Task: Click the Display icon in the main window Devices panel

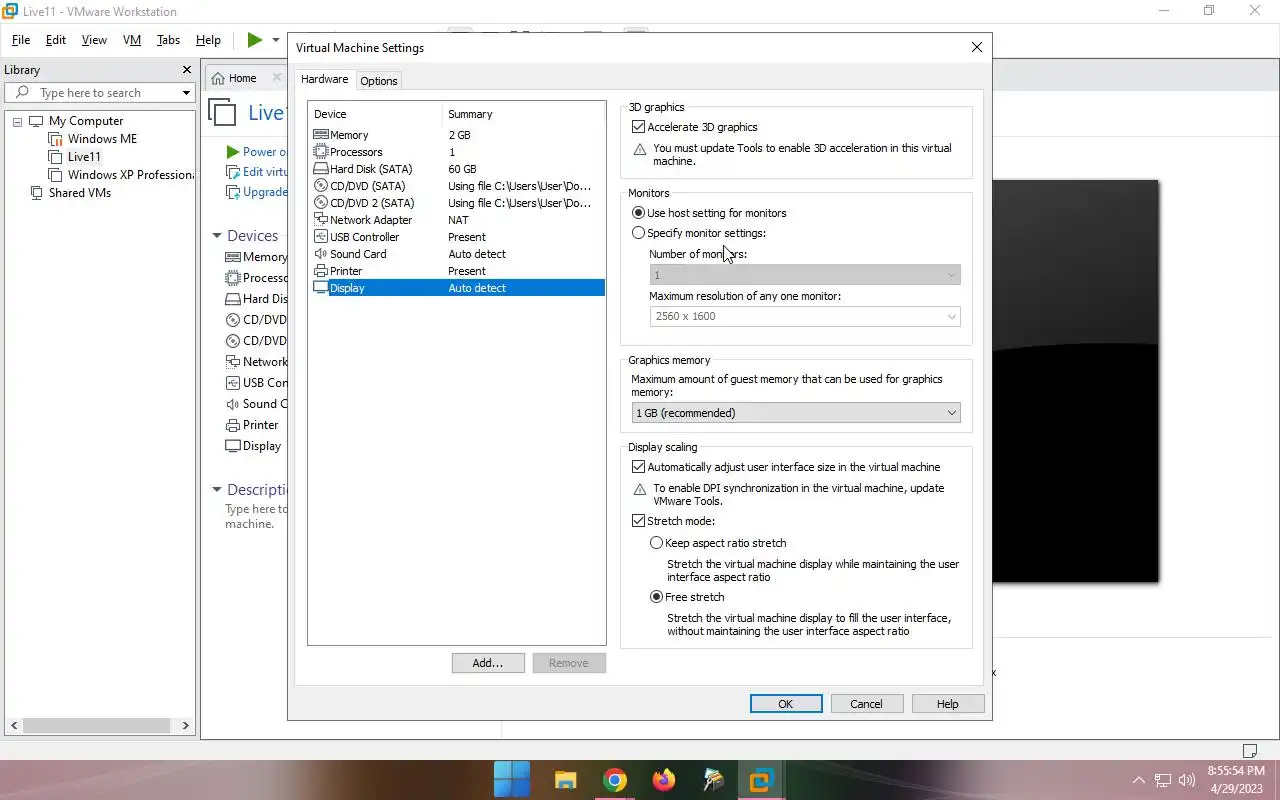Action: click(x=233, y=446)
